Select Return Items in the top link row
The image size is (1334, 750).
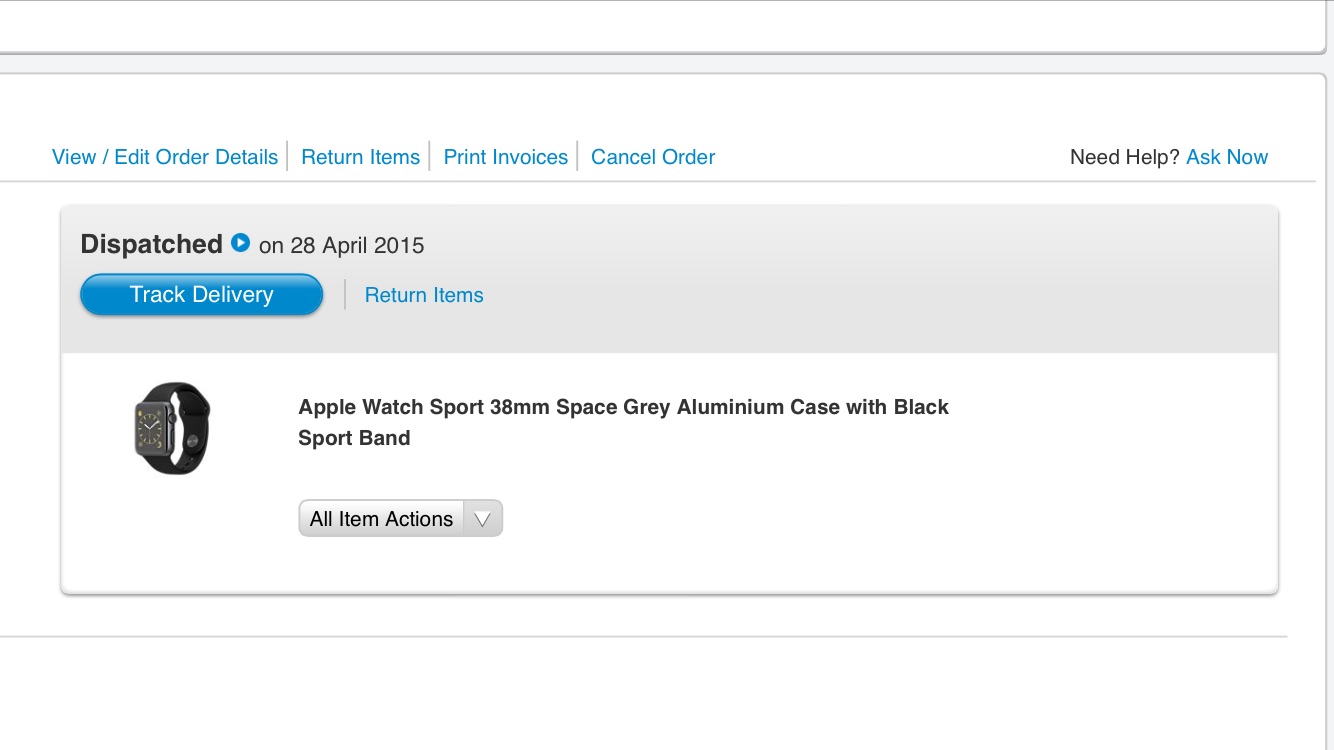click(x=360, y=157)
